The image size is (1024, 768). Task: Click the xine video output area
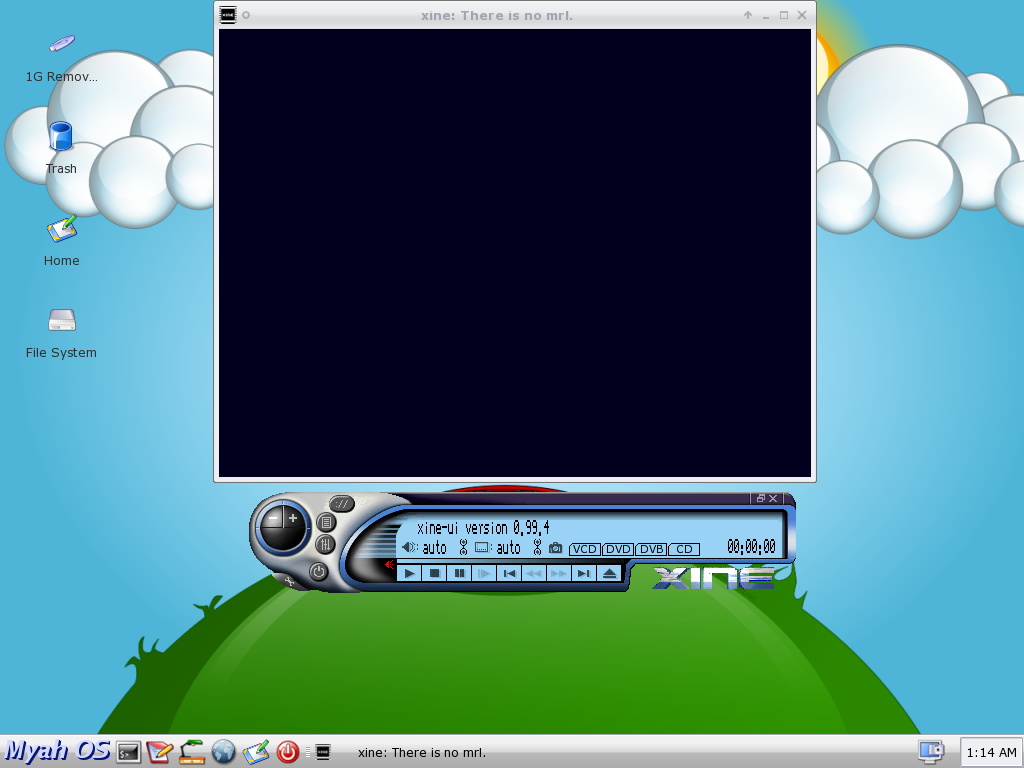click(x=515, y=253)
